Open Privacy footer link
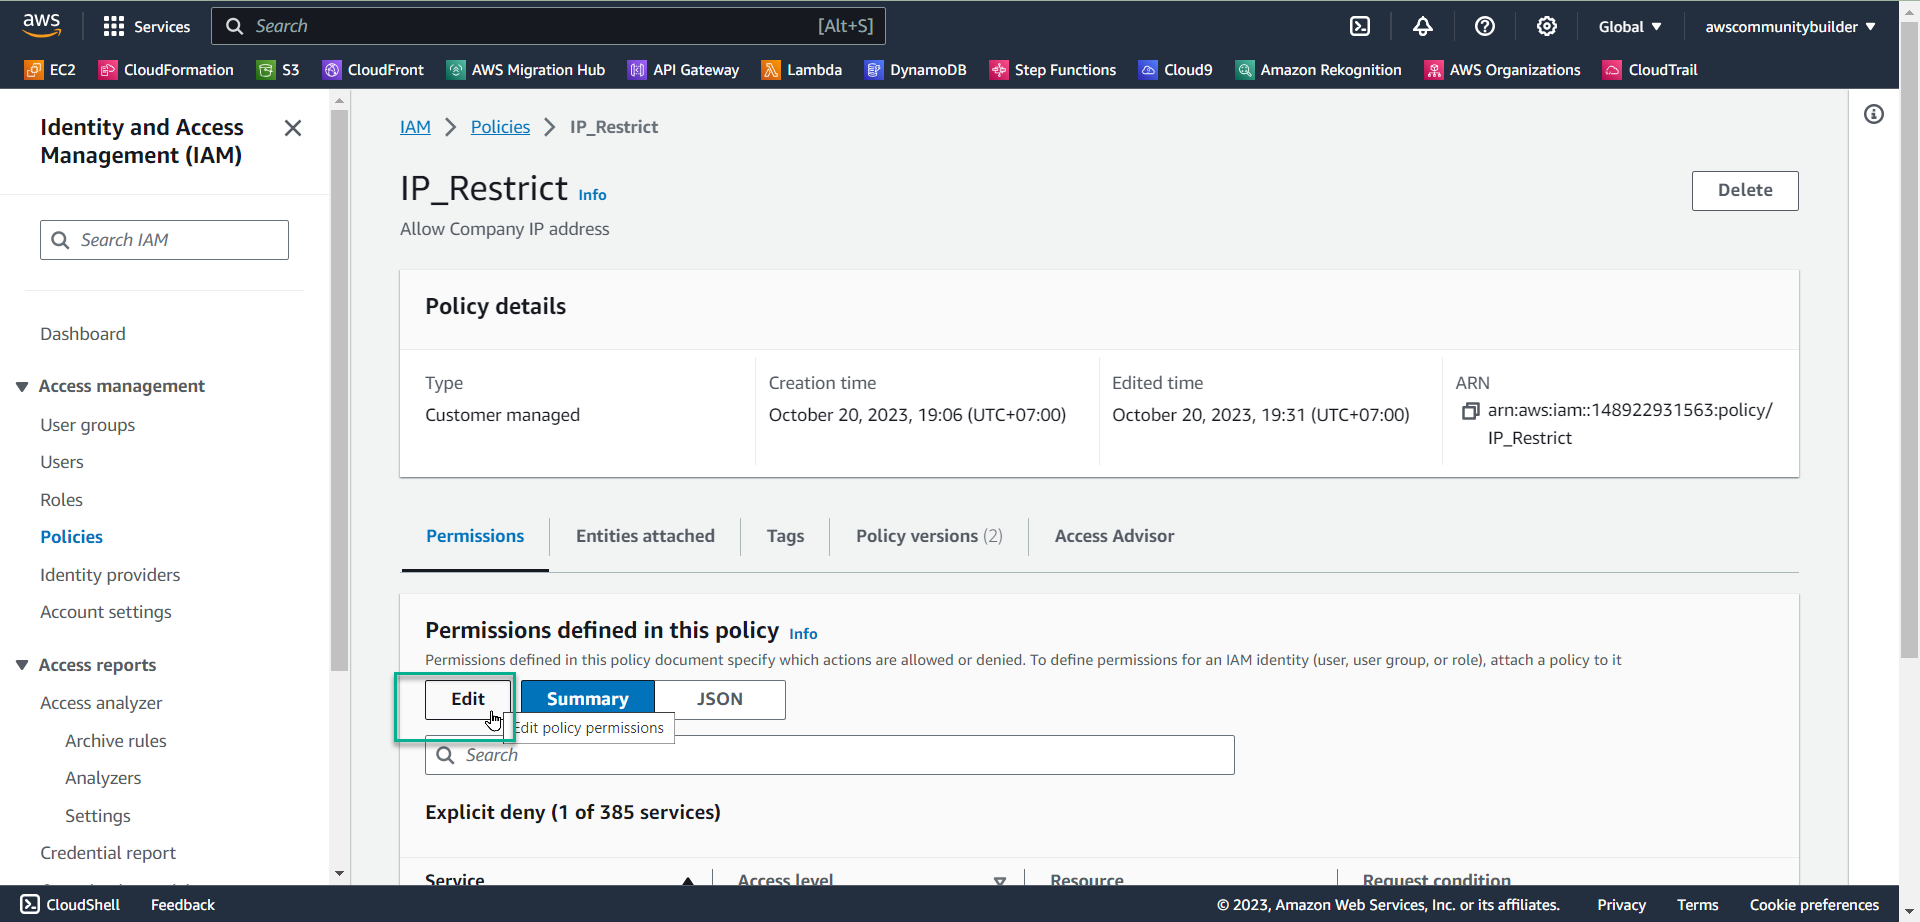The height and width of the screenshot is (922, 1920). click(x=1621, y=905)
